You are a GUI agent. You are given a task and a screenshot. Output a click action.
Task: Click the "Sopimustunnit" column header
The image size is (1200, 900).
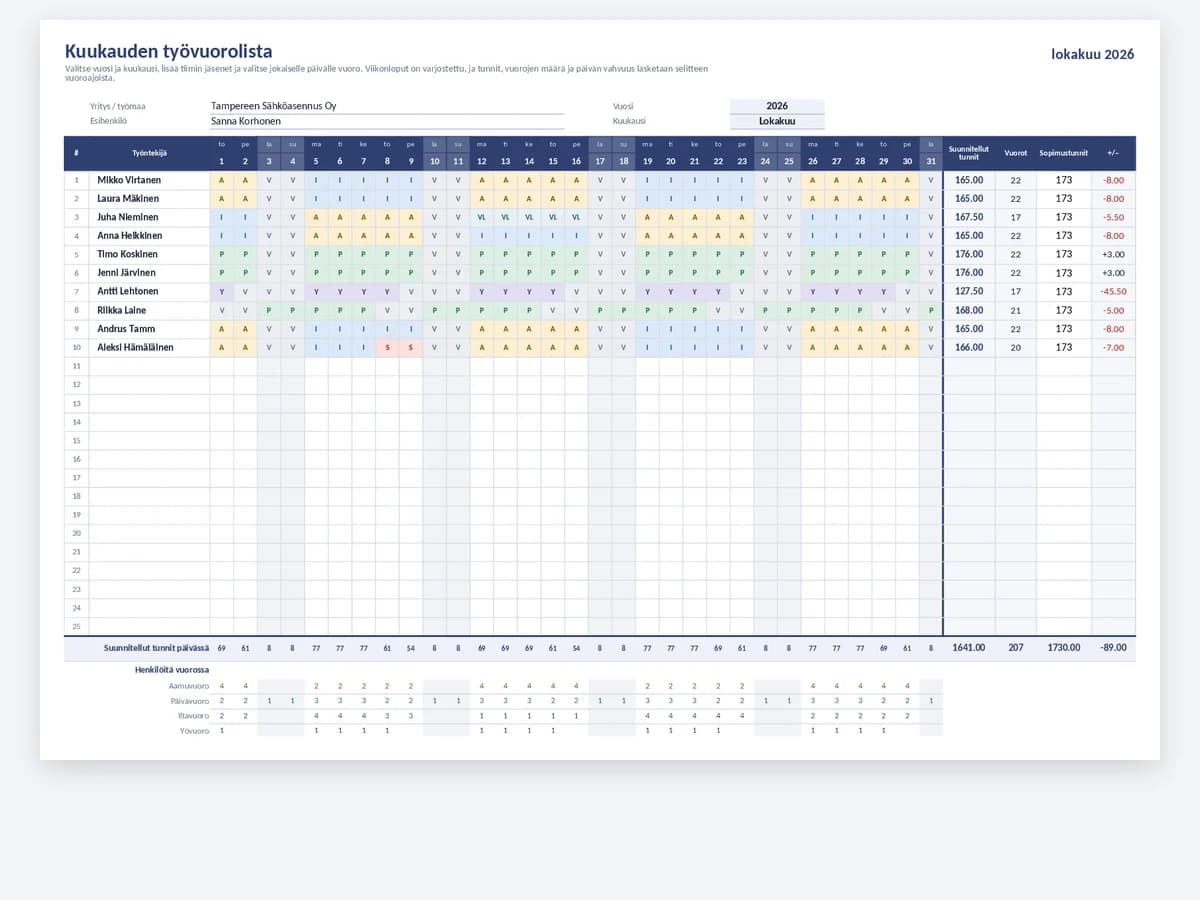(1064, 153)
